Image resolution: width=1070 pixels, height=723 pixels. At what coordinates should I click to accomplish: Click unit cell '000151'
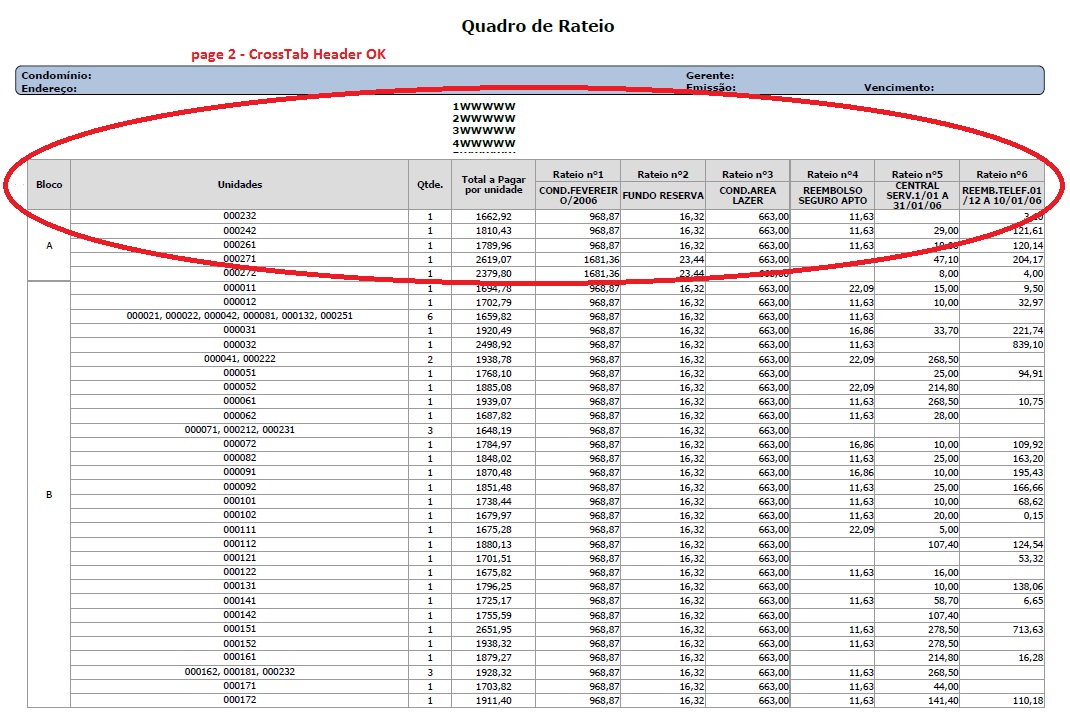[240, 629]
